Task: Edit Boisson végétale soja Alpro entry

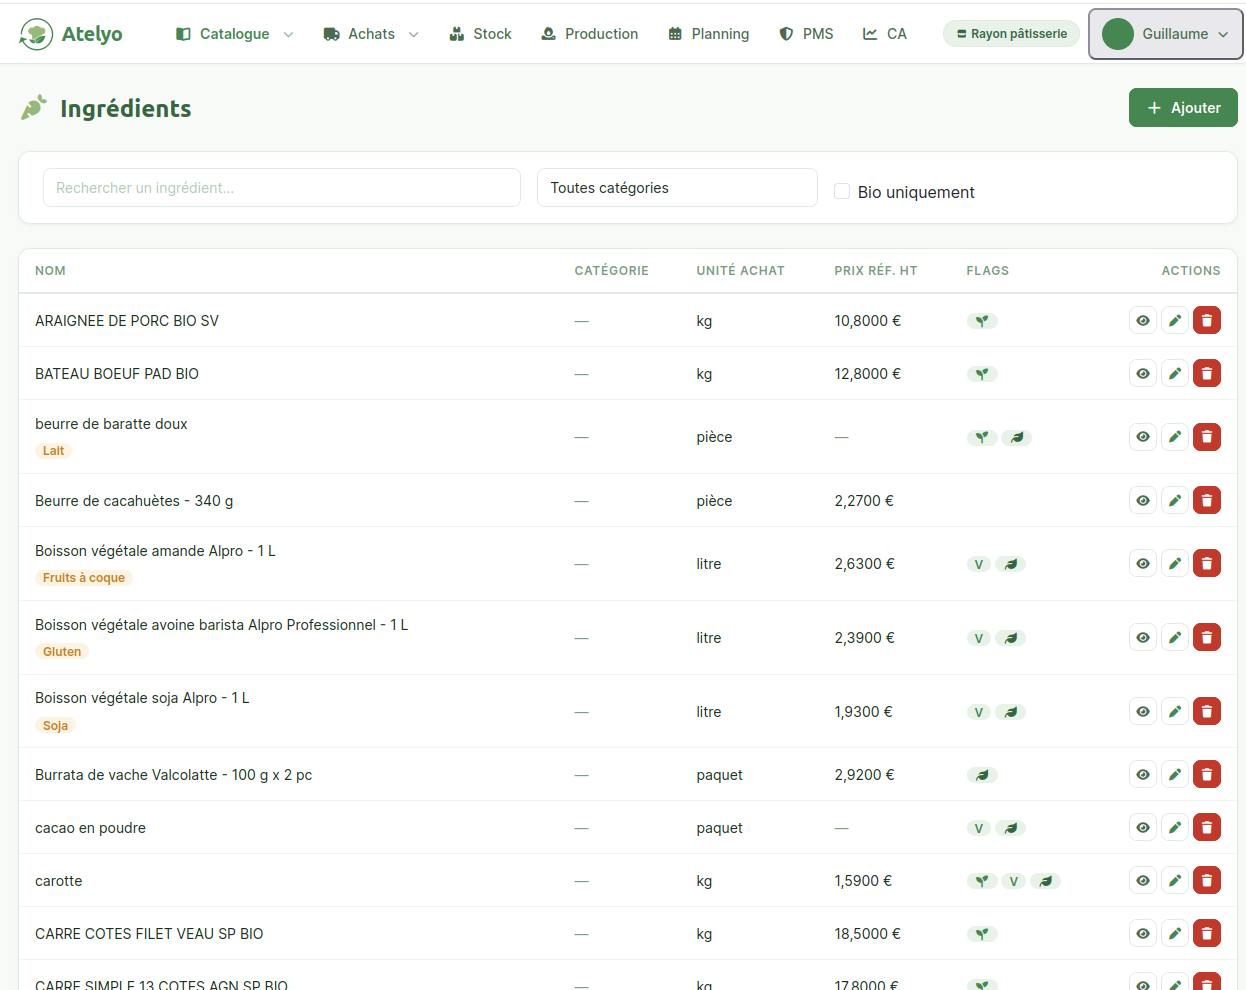Action: point(1174,712)
